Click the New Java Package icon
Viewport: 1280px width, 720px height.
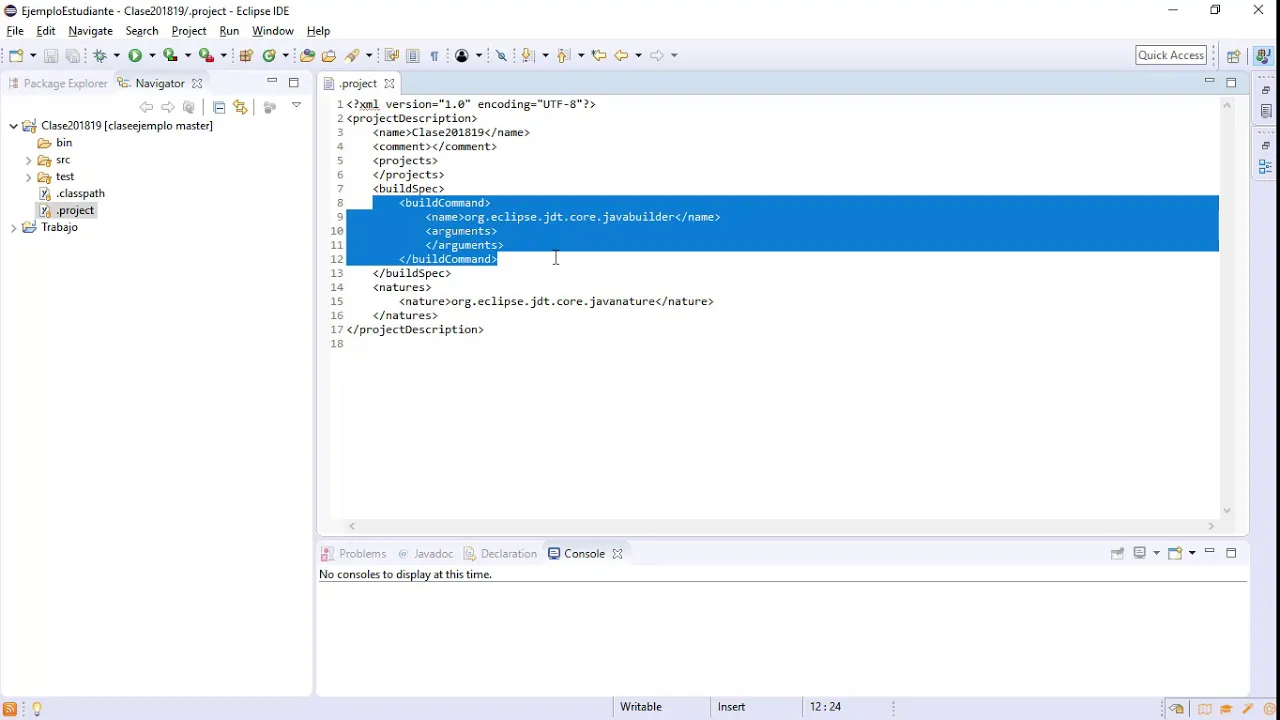[x=246, y=56]
